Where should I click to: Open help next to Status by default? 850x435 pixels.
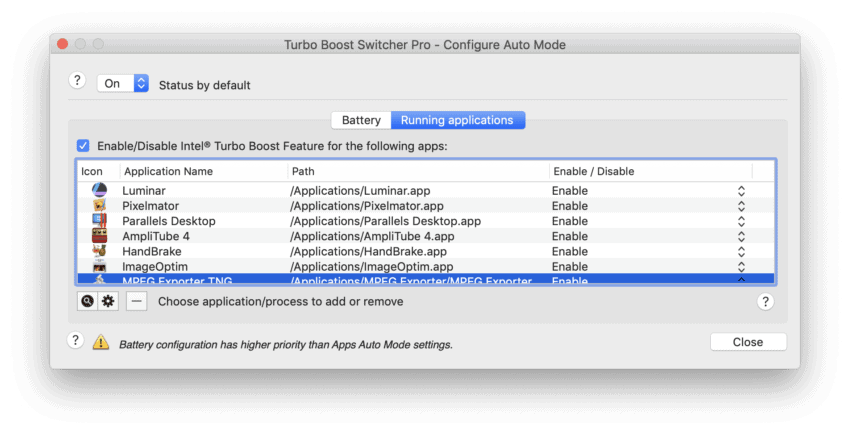(x=77, y=80)
